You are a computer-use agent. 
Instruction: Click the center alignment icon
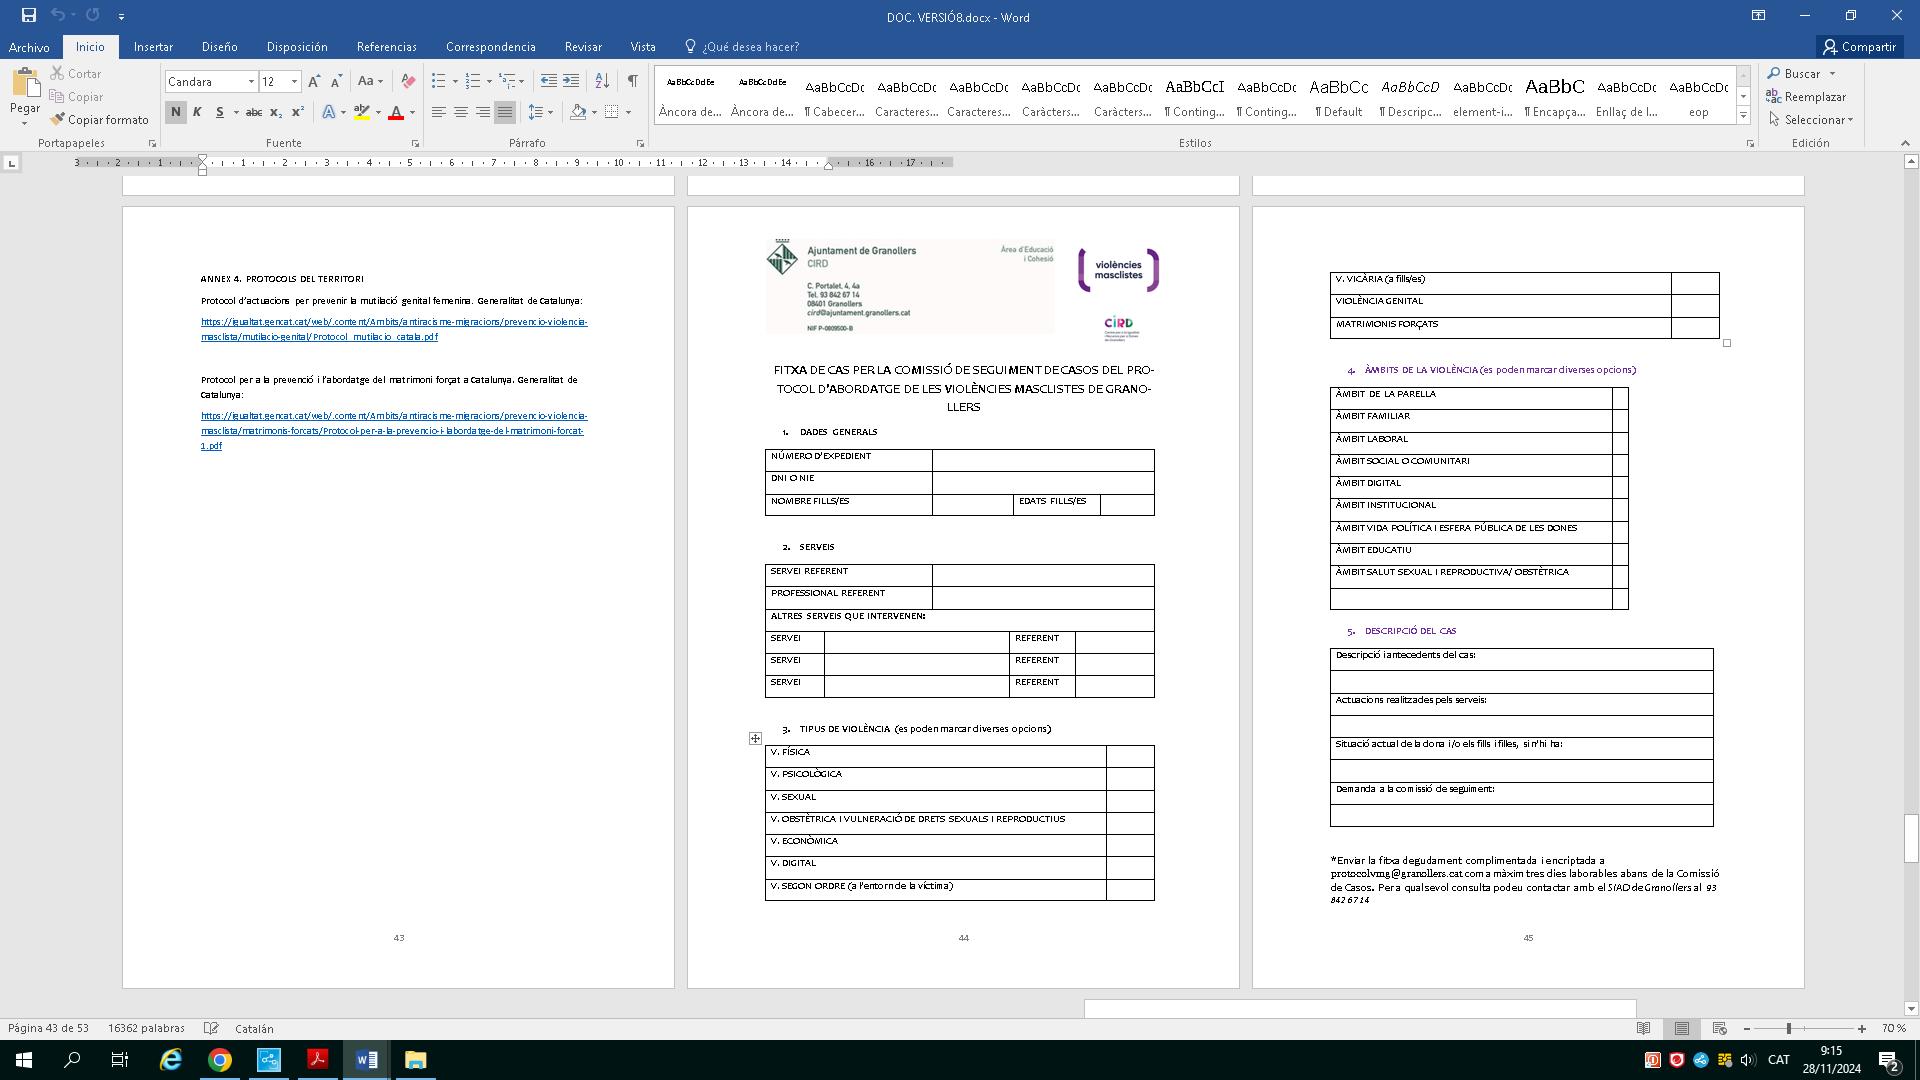pos(460,112)
